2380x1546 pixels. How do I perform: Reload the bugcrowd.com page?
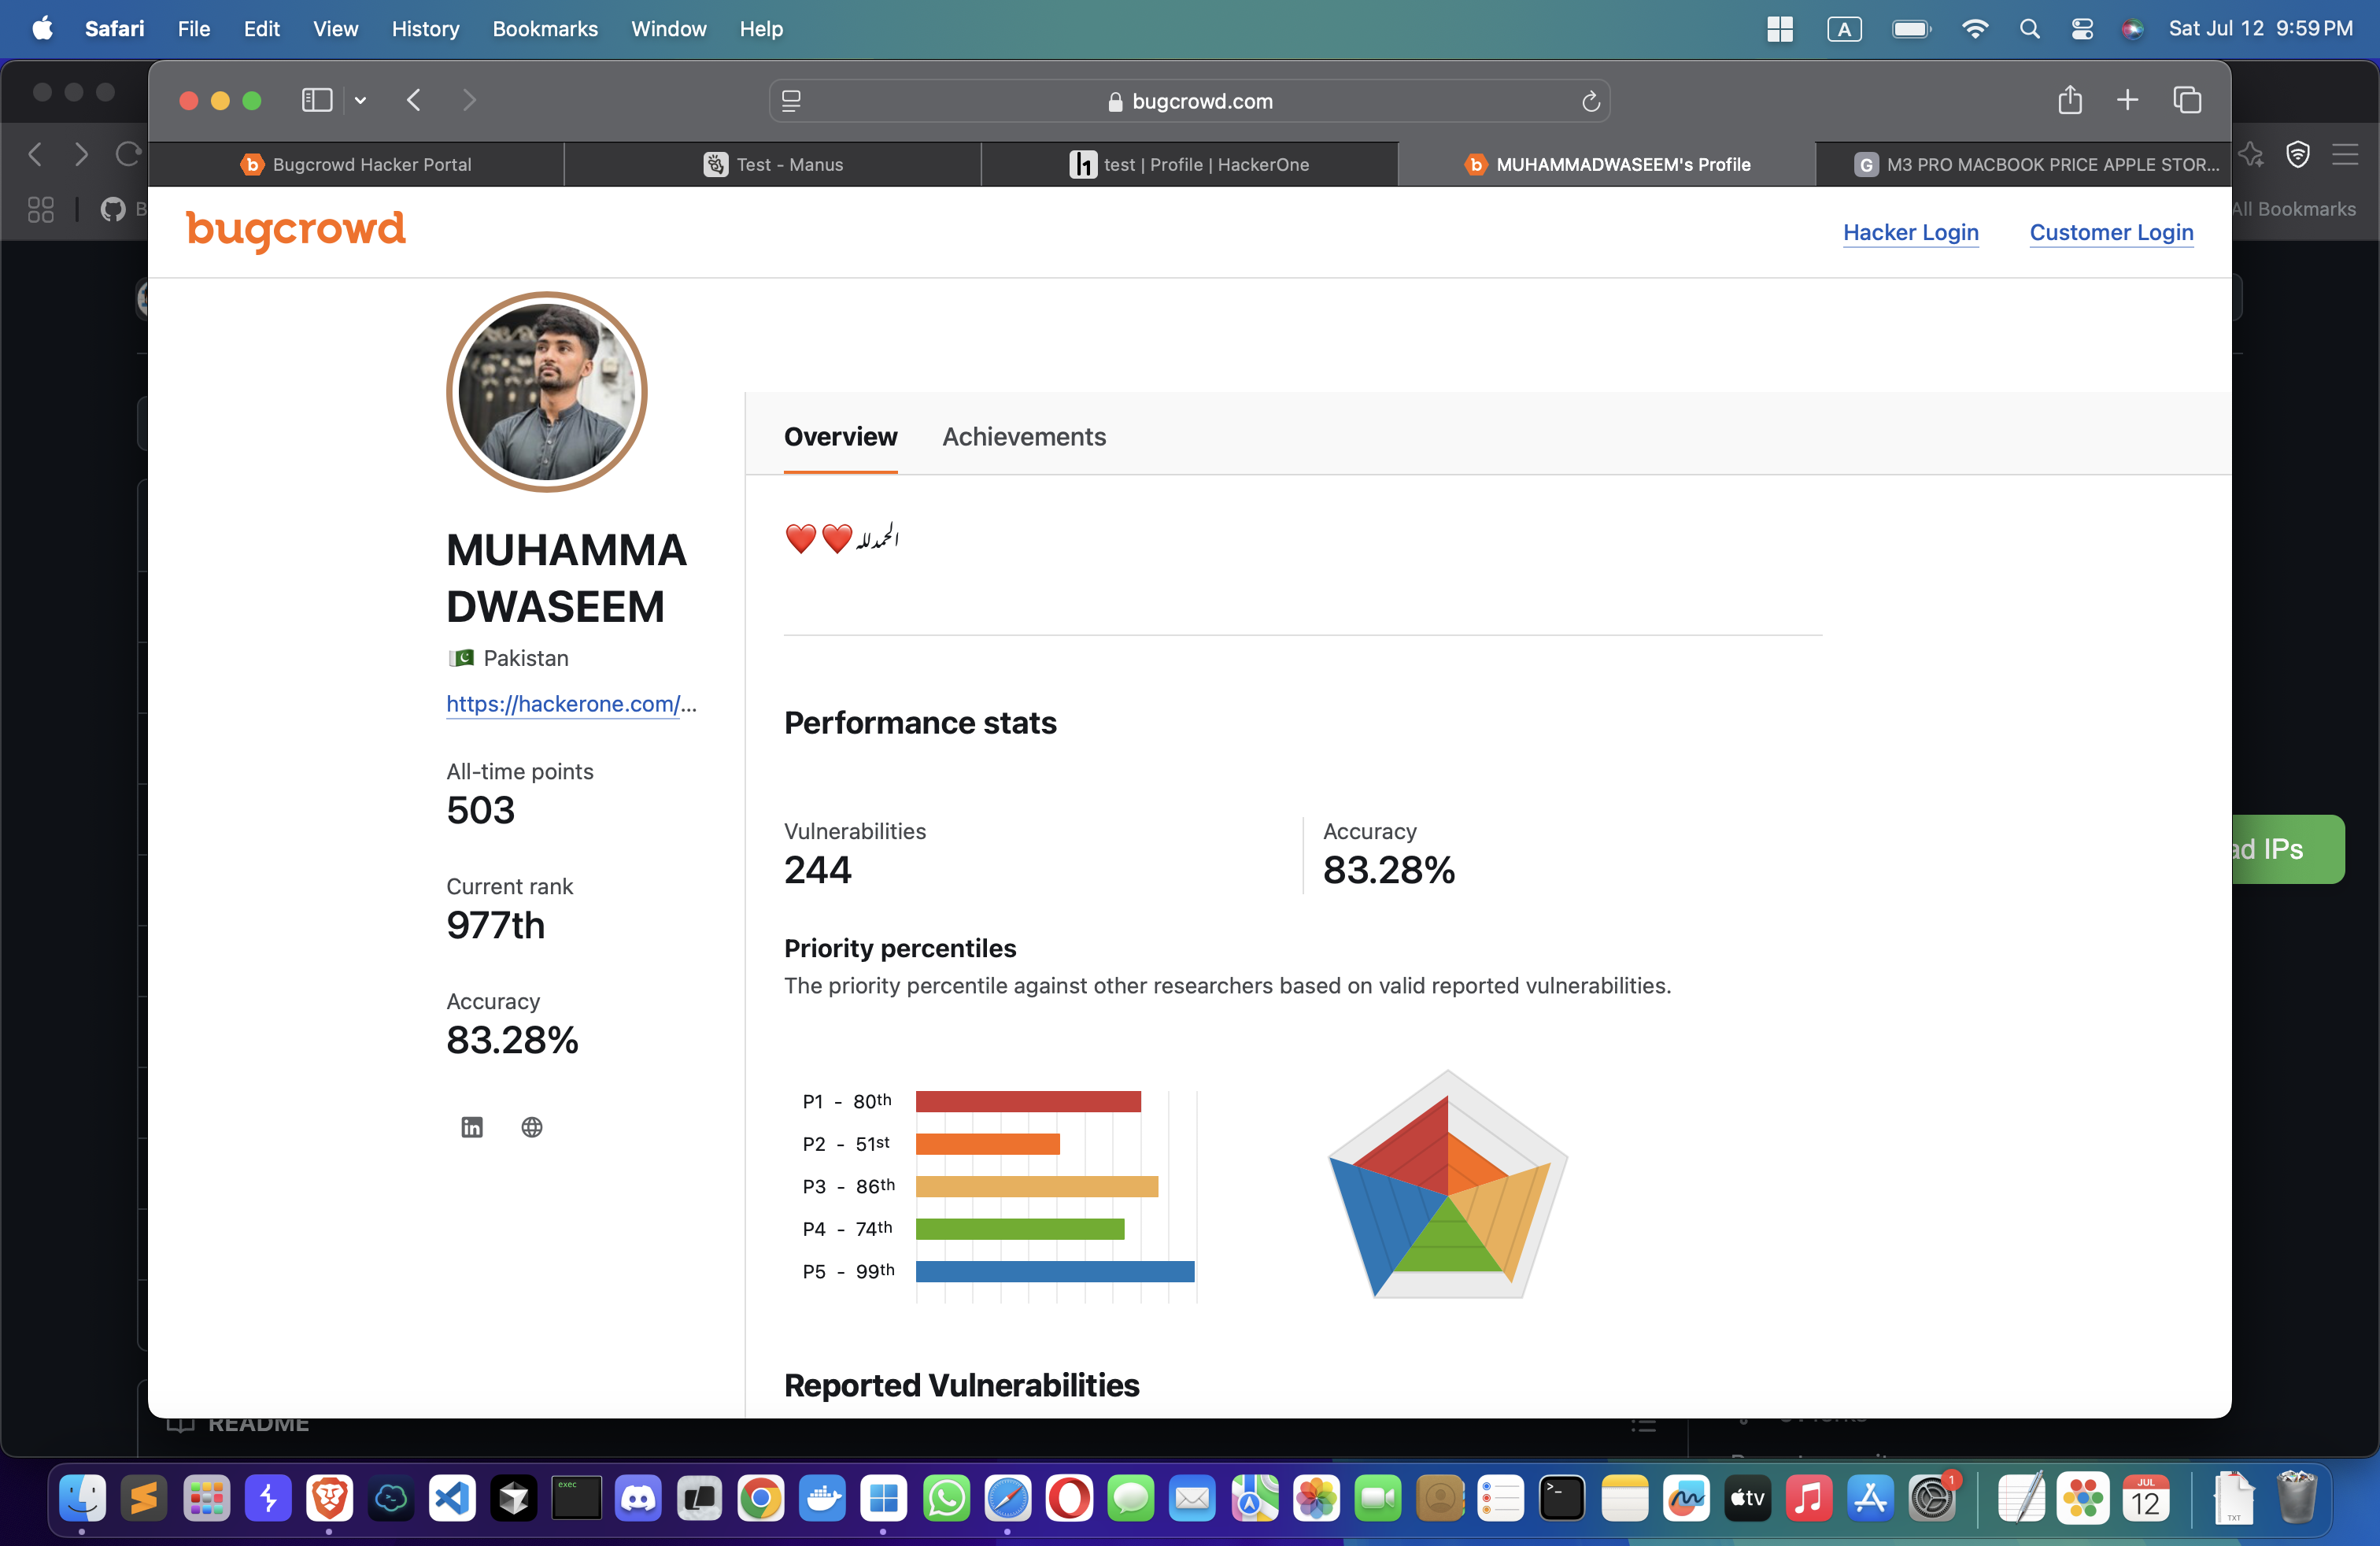[1590, 101]
